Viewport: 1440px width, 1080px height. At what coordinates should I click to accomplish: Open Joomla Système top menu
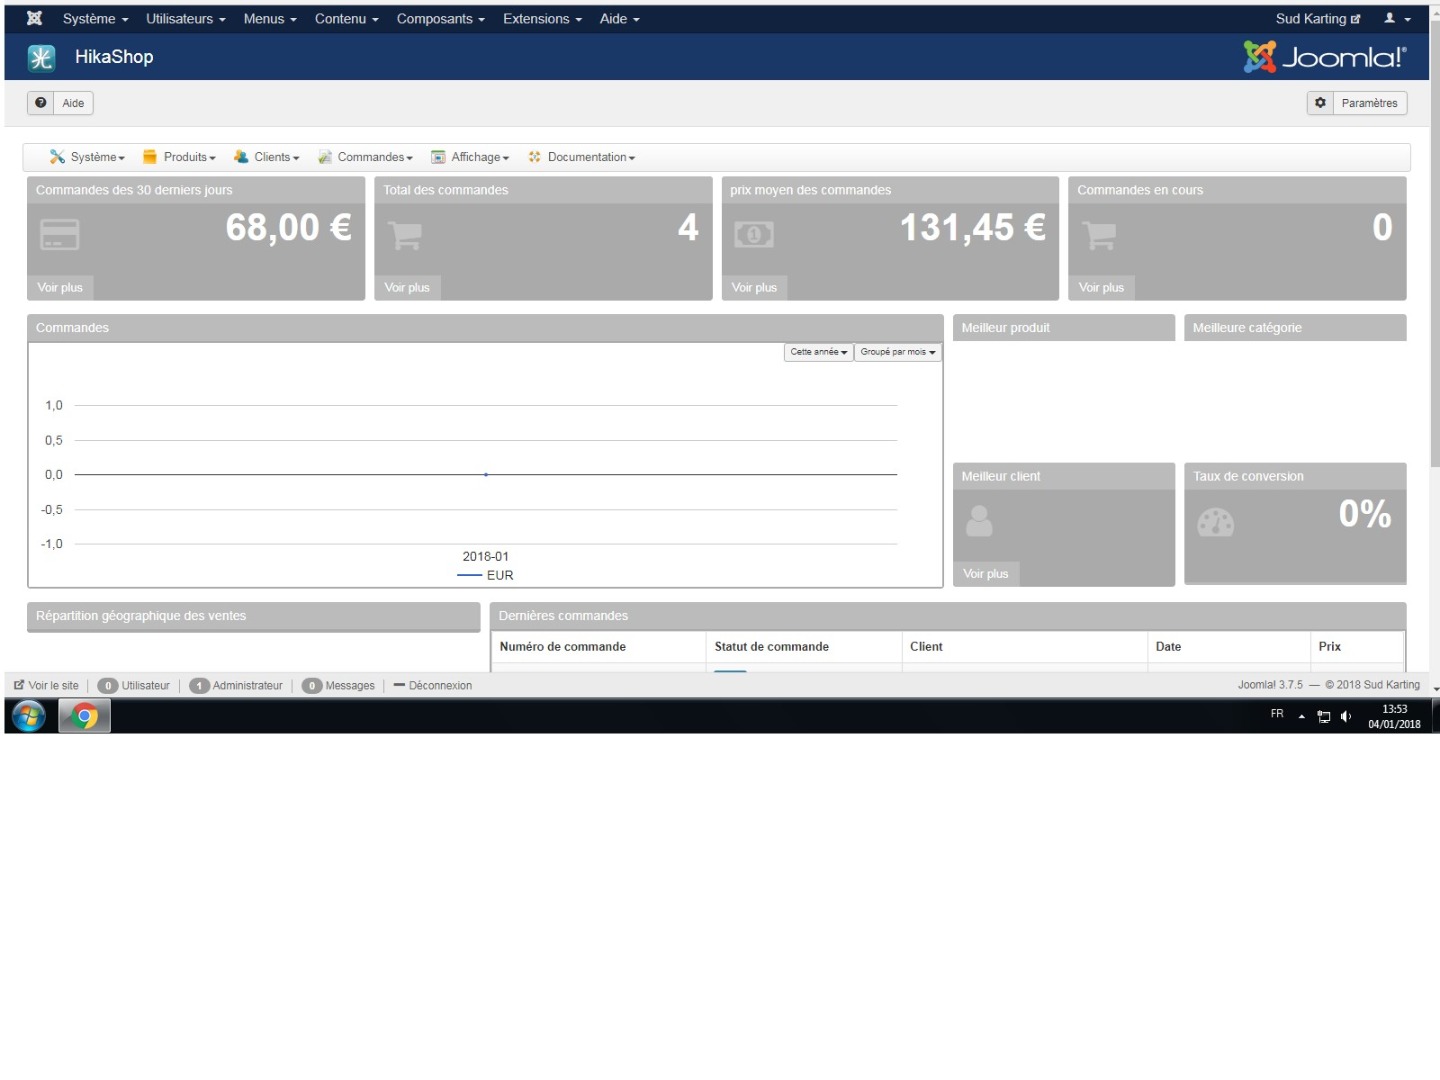pyautogui.click(x=95, y=19)
